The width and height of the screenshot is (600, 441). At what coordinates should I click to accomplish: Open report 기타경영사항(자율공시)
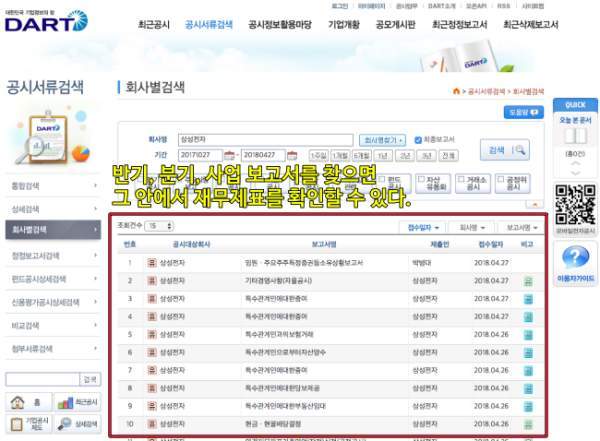pyautogui.click(x=278, y=281)
